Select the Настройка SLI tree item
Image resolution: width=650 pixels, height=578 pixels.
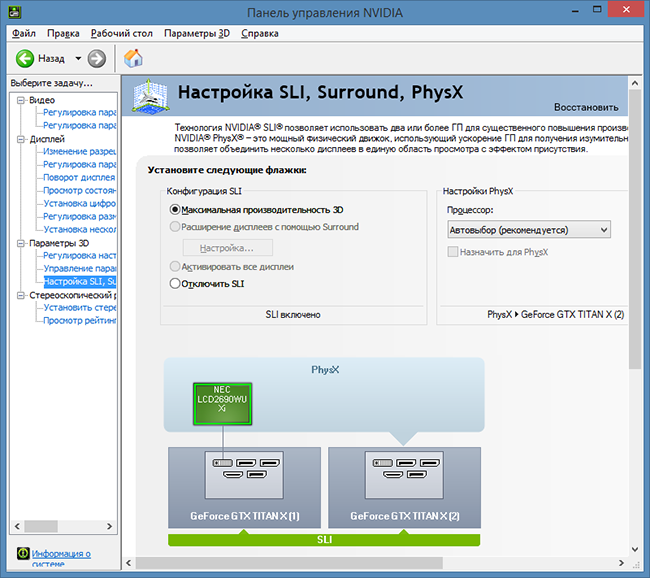pos(80,281)
